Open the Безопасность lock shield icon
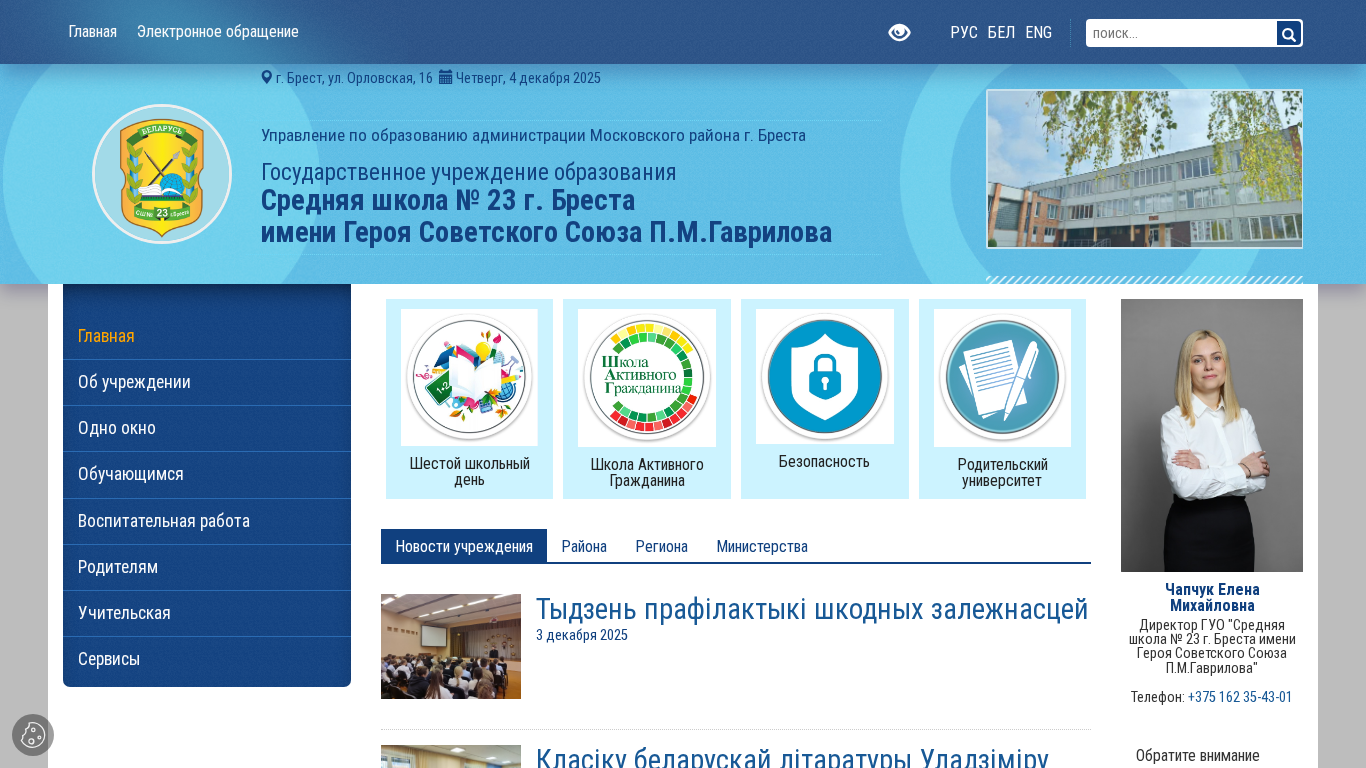 coord(825,376)
